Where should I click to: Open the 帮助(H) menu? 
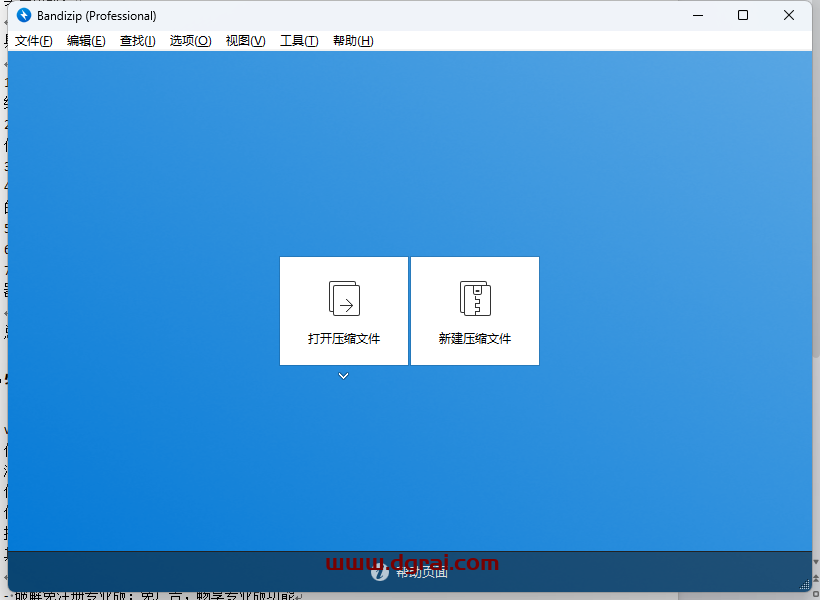353,41
